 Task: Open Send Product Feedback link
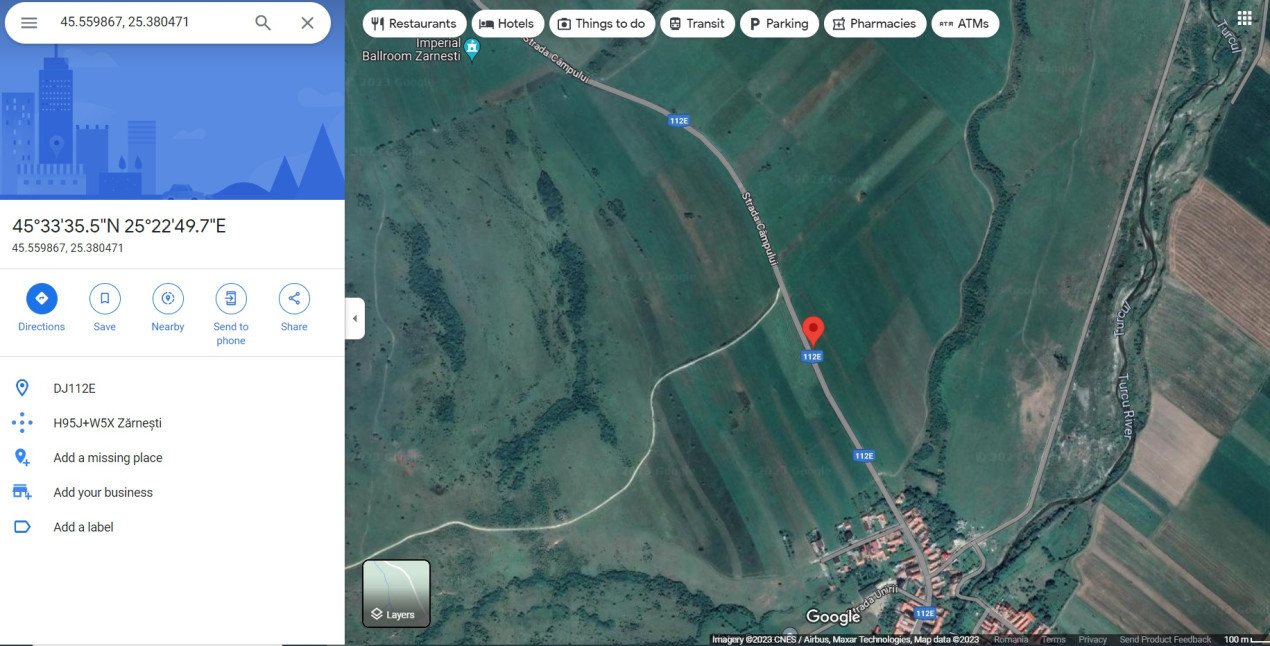coord(1165,640)
